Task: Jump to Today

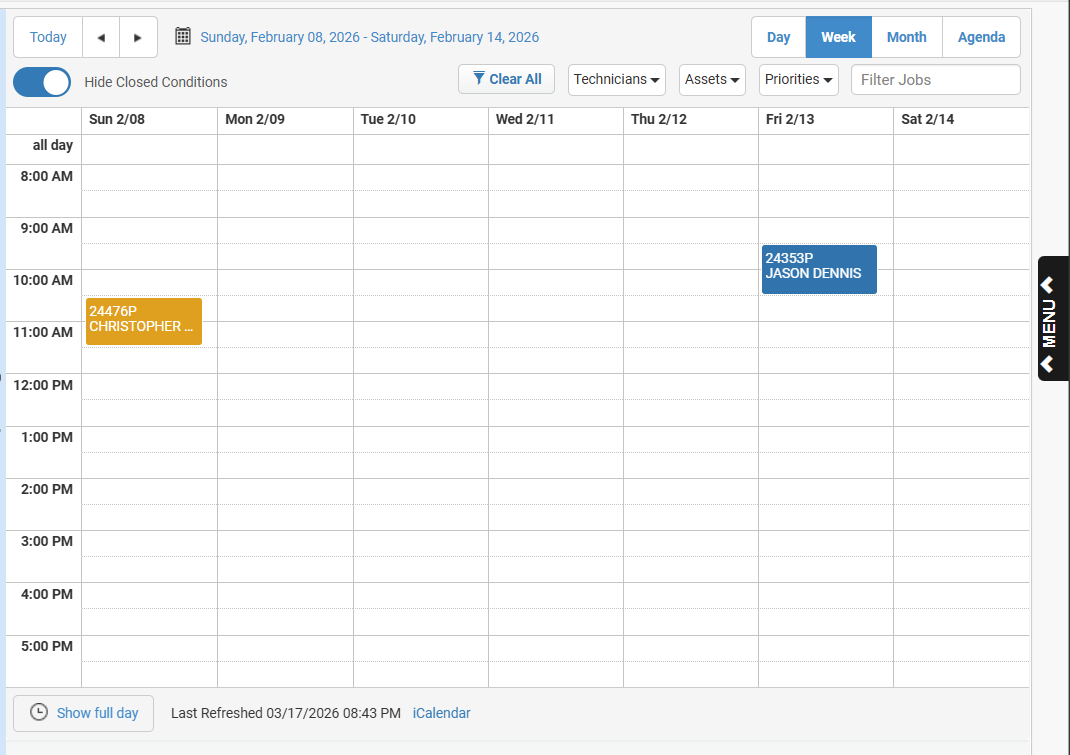Action: 48,37
